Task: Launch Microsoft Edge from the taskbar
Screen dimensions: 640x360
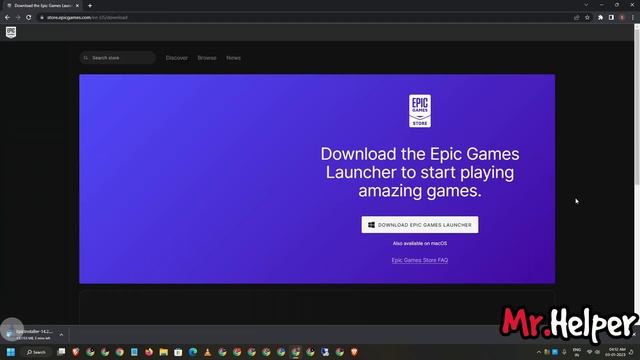Action: pyautogui.click(x=193, y=352)
